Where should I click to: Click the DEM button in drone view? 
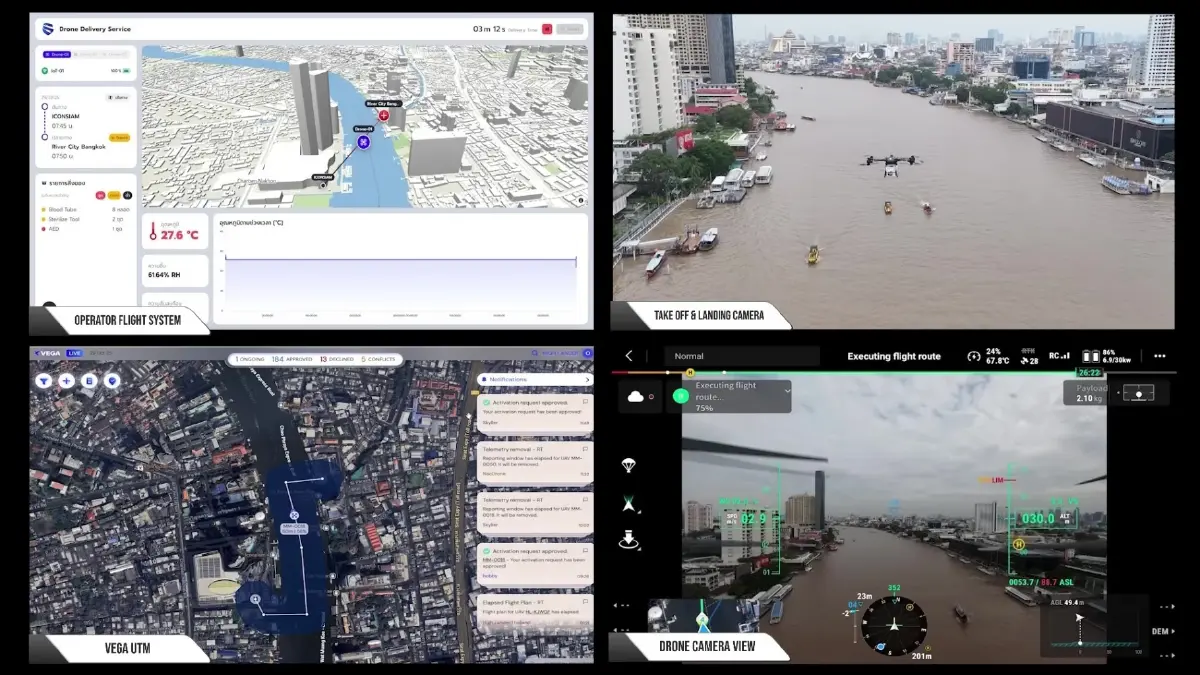(1160, 631)
